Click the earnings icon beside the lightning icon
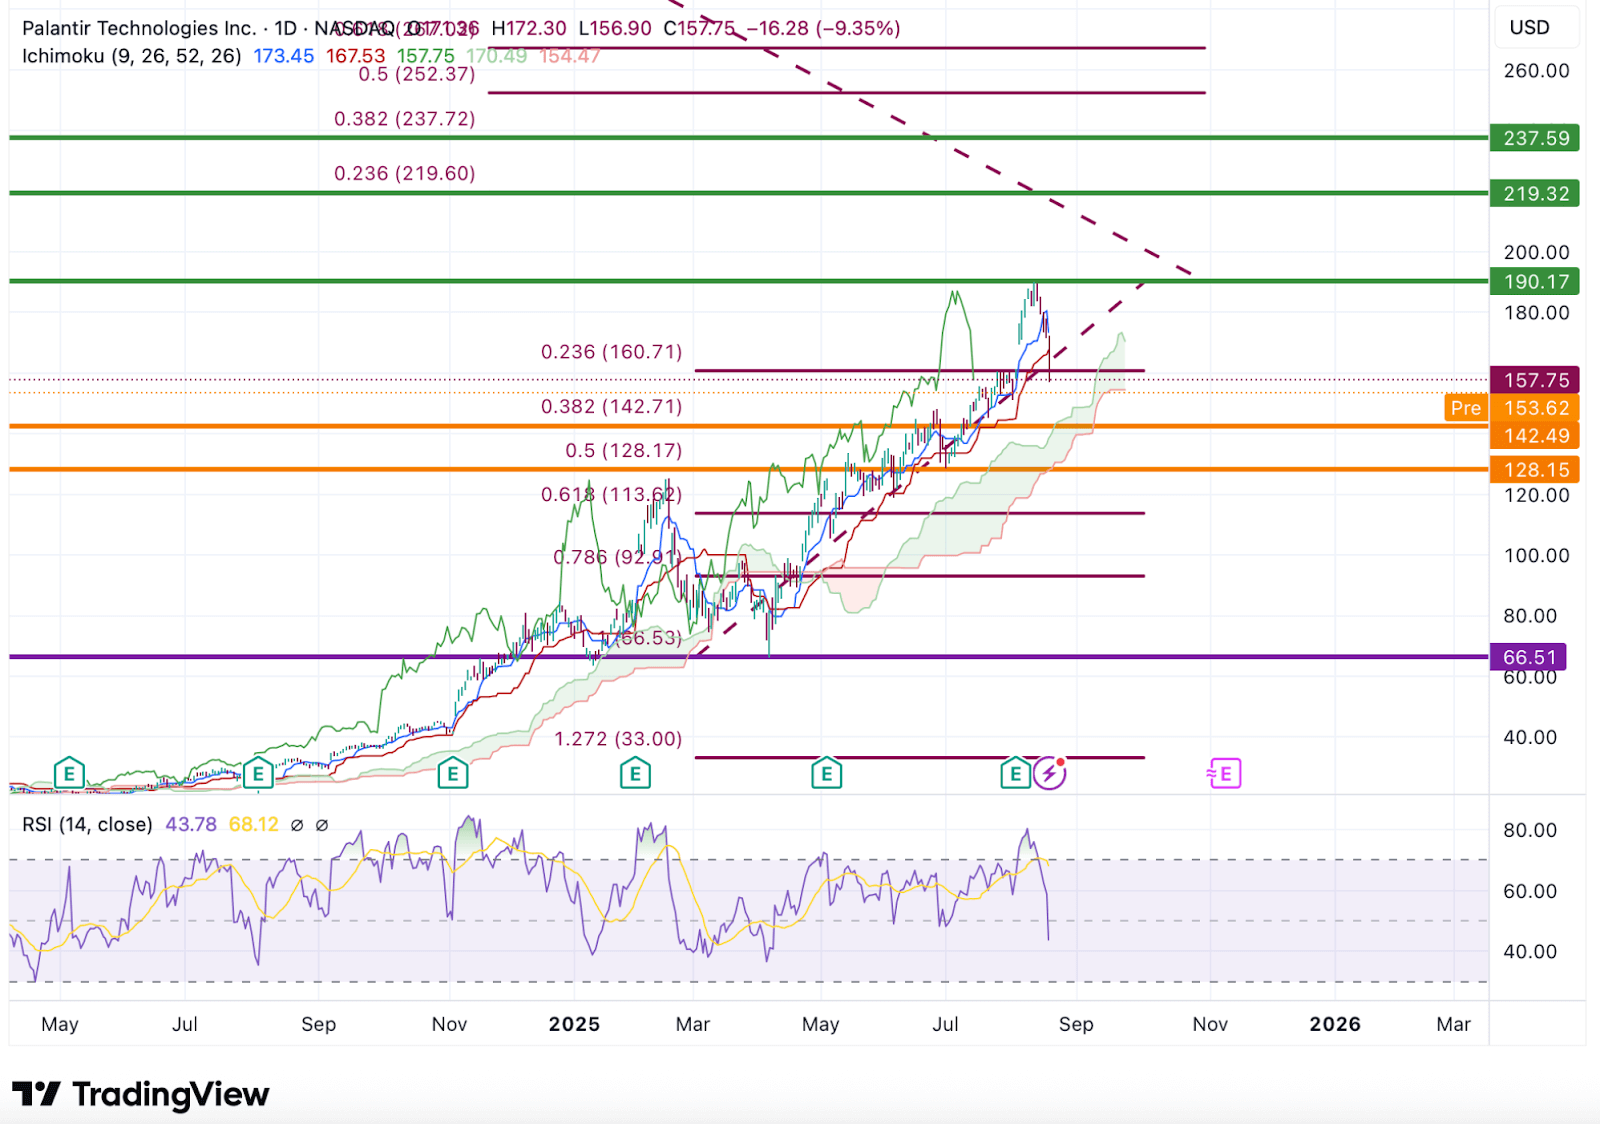This screenshot has width=1600, height=1124. pyautogui.click(x=1015, y=773)
